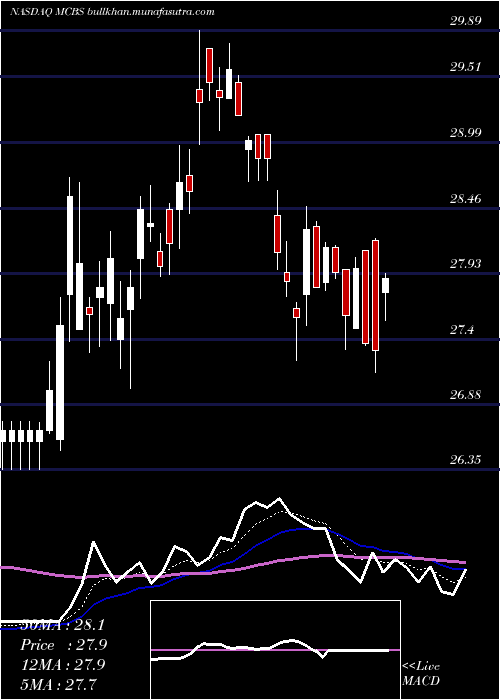Click the tallest red candlestick near the chart end

375,295
